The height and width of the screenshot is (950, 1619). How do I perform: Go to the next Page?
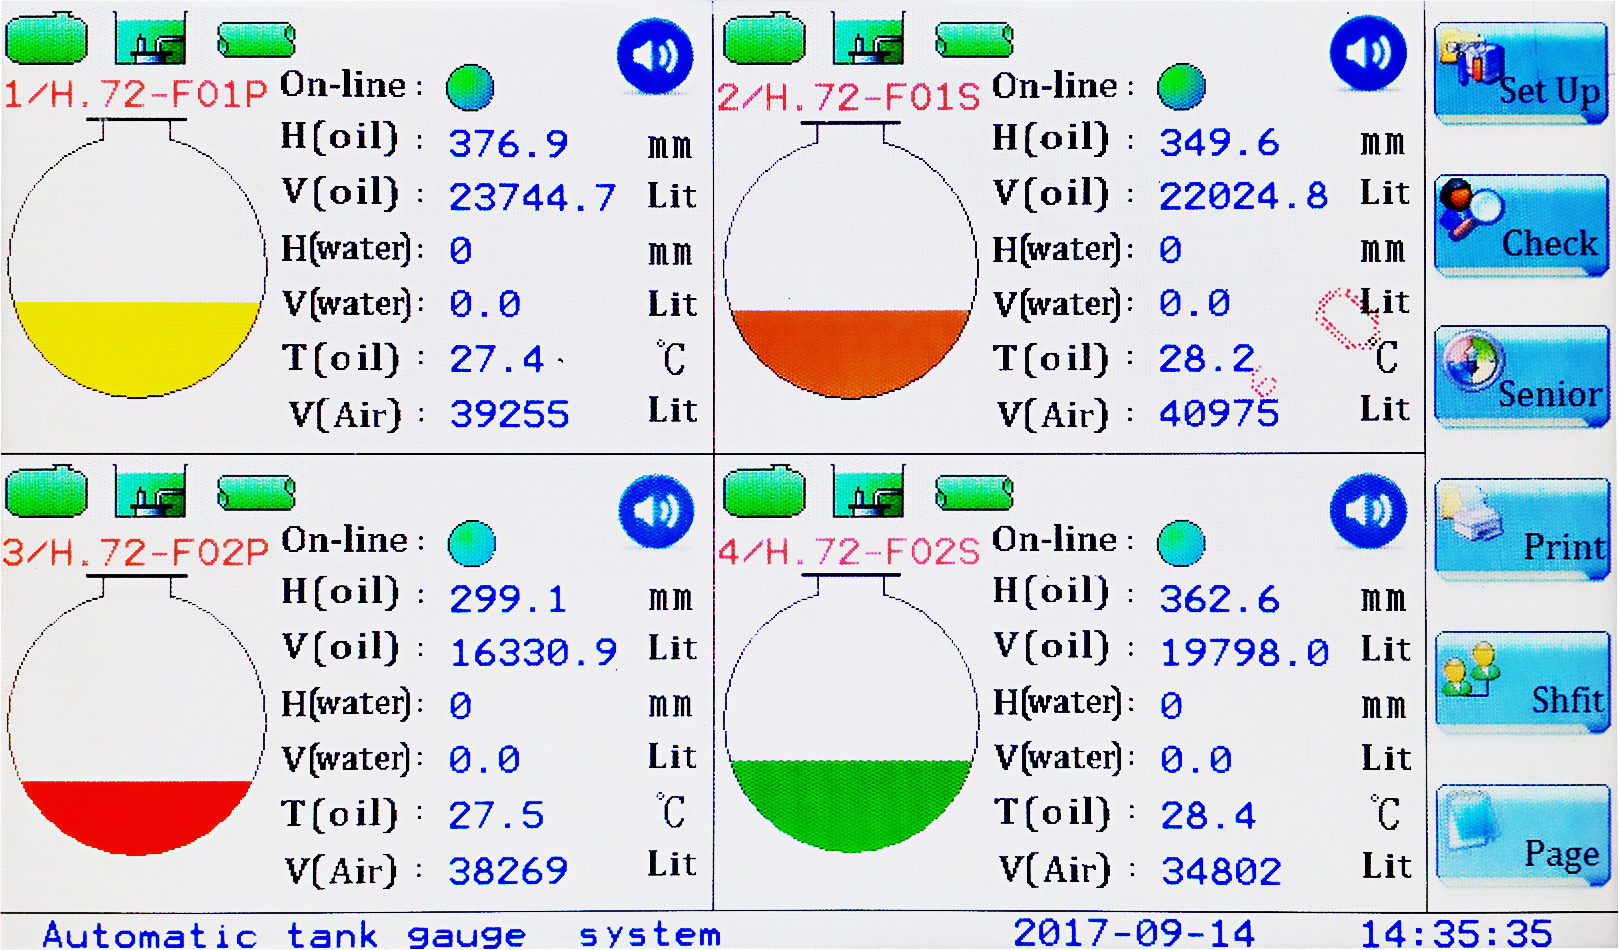(x=1520, y=836)
